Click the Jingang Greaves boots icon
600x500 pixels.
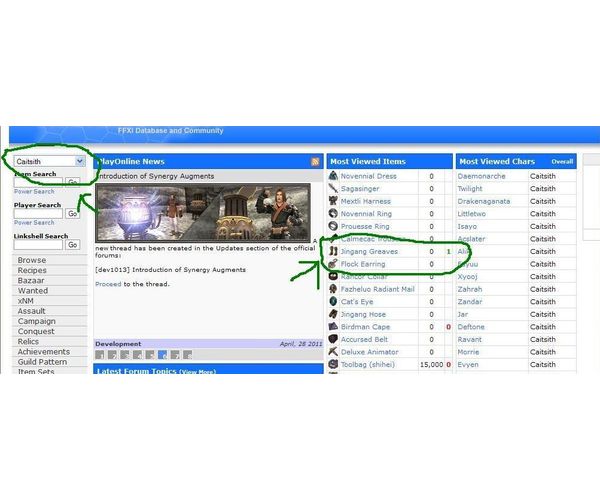[333, 251]
